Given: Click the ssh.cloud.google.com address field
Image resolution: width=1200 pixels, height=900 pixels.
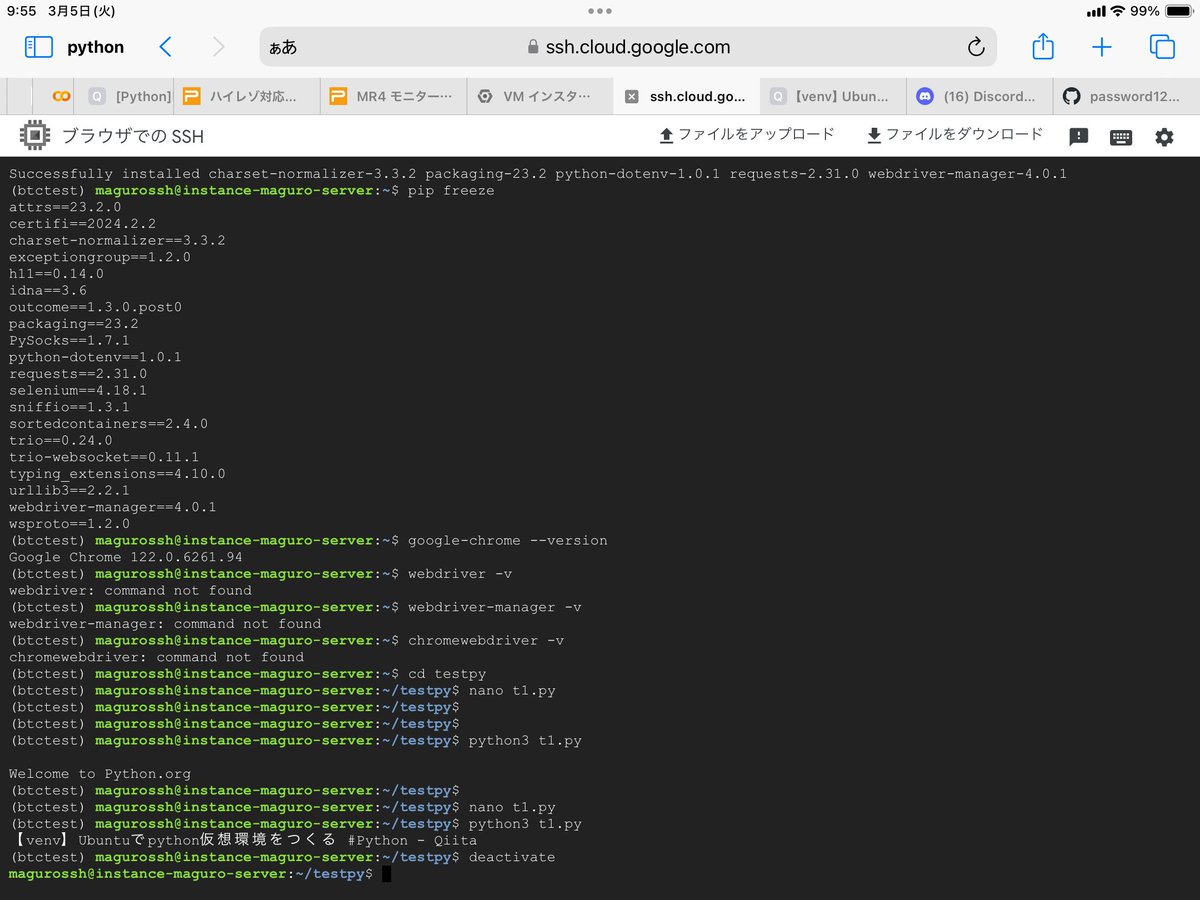Looking at the screenshot, I should 628,47.
